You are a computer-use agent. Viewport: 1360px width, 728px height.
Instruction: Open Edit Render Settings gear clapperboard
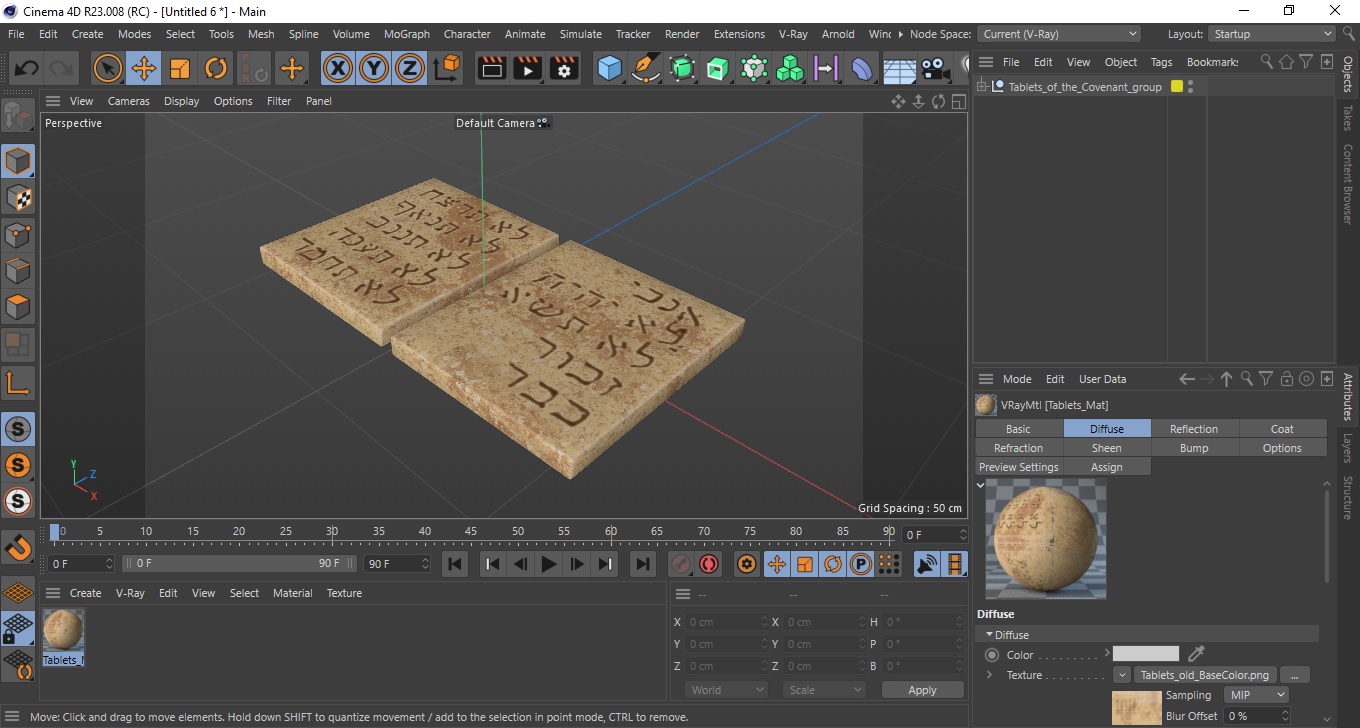(564, 69)
